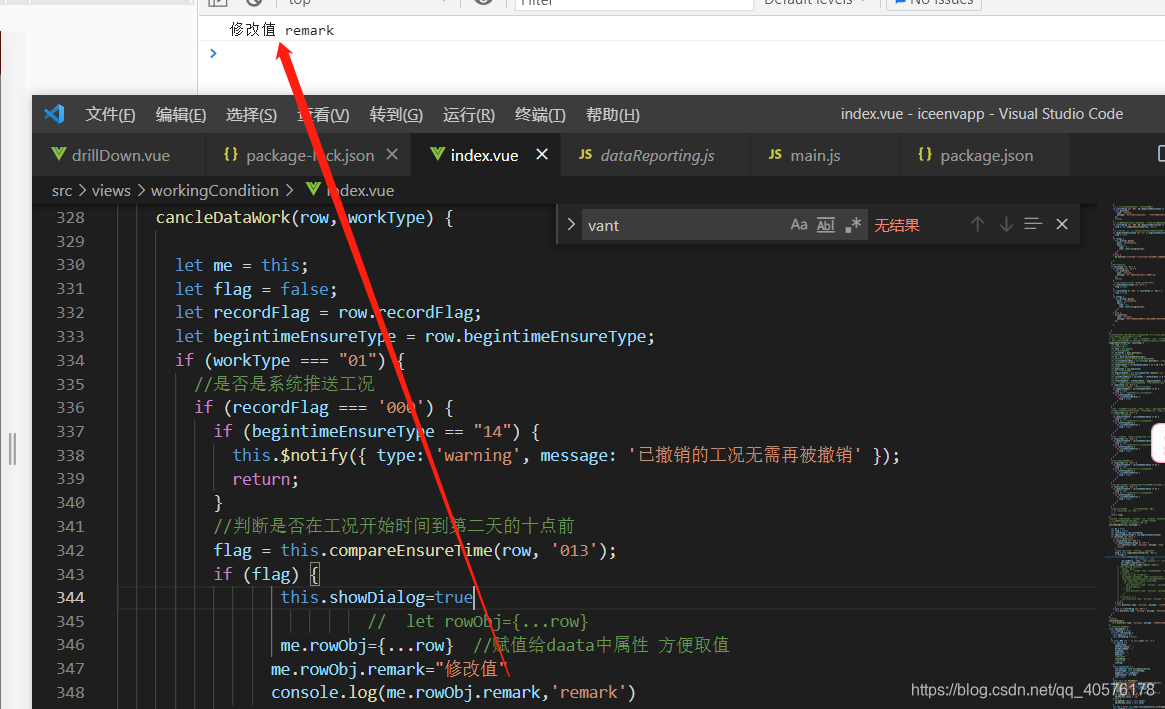Click line number 344 in gutter
The image size is (1165, 709).
(70, 598)
